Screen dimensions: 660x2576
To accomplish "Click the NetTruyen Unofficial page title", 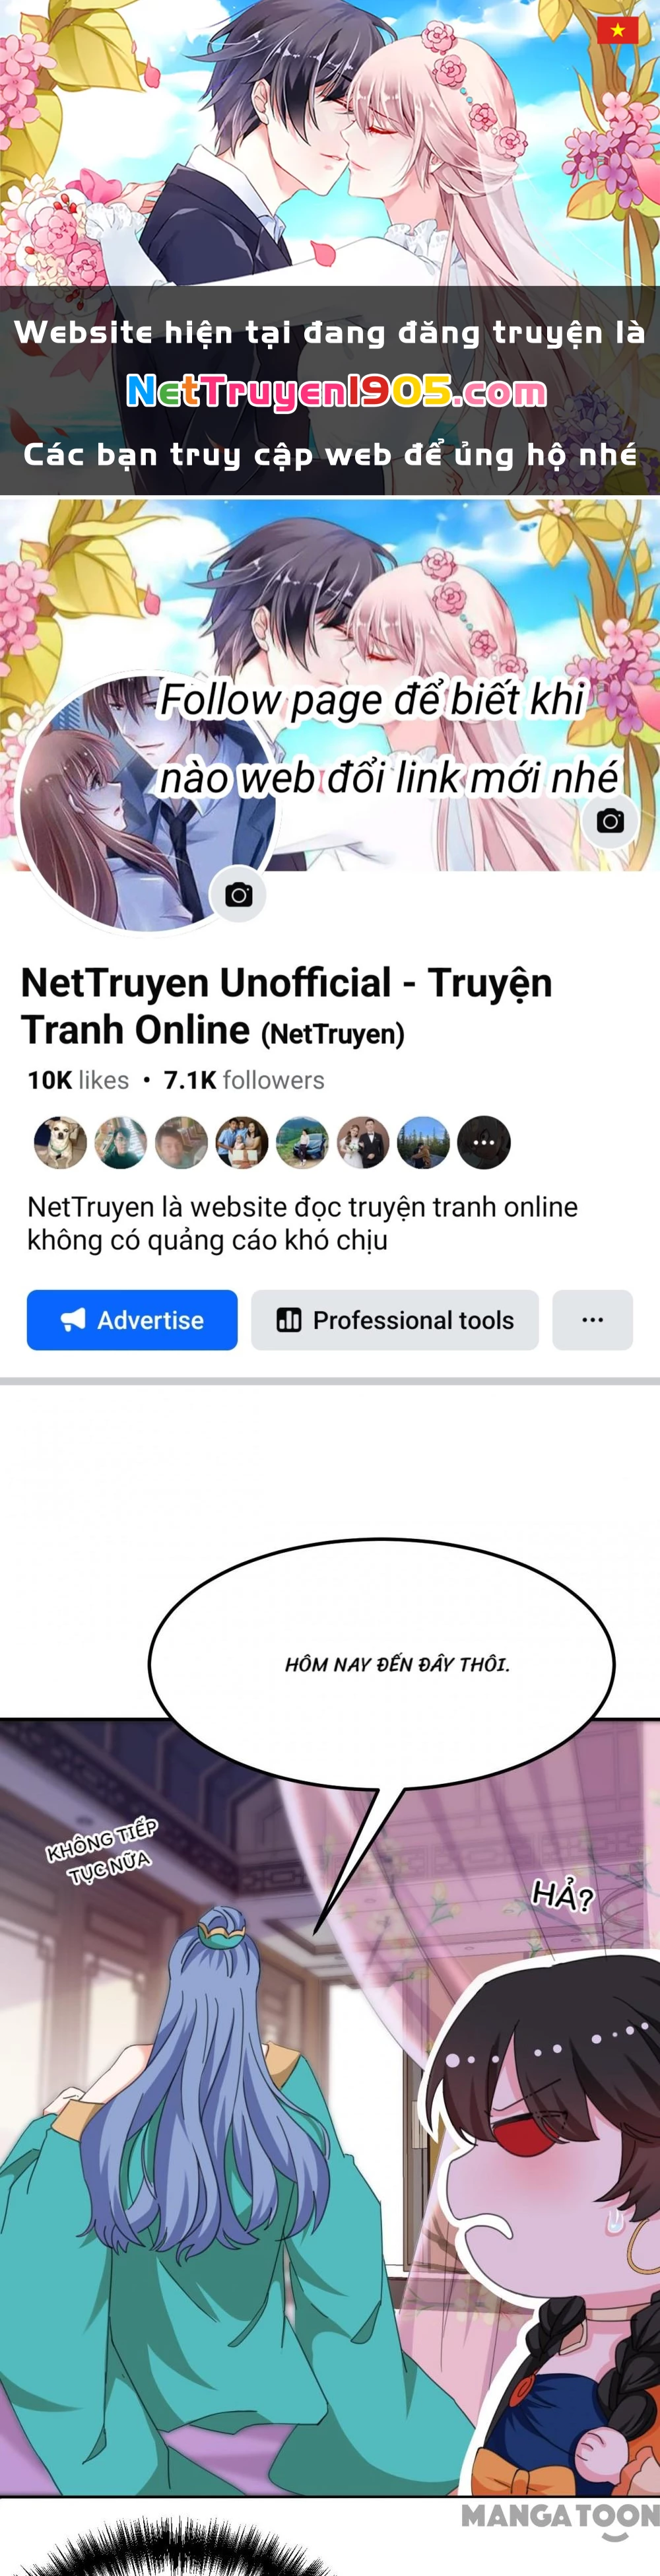I will [x=286, y=1006].
